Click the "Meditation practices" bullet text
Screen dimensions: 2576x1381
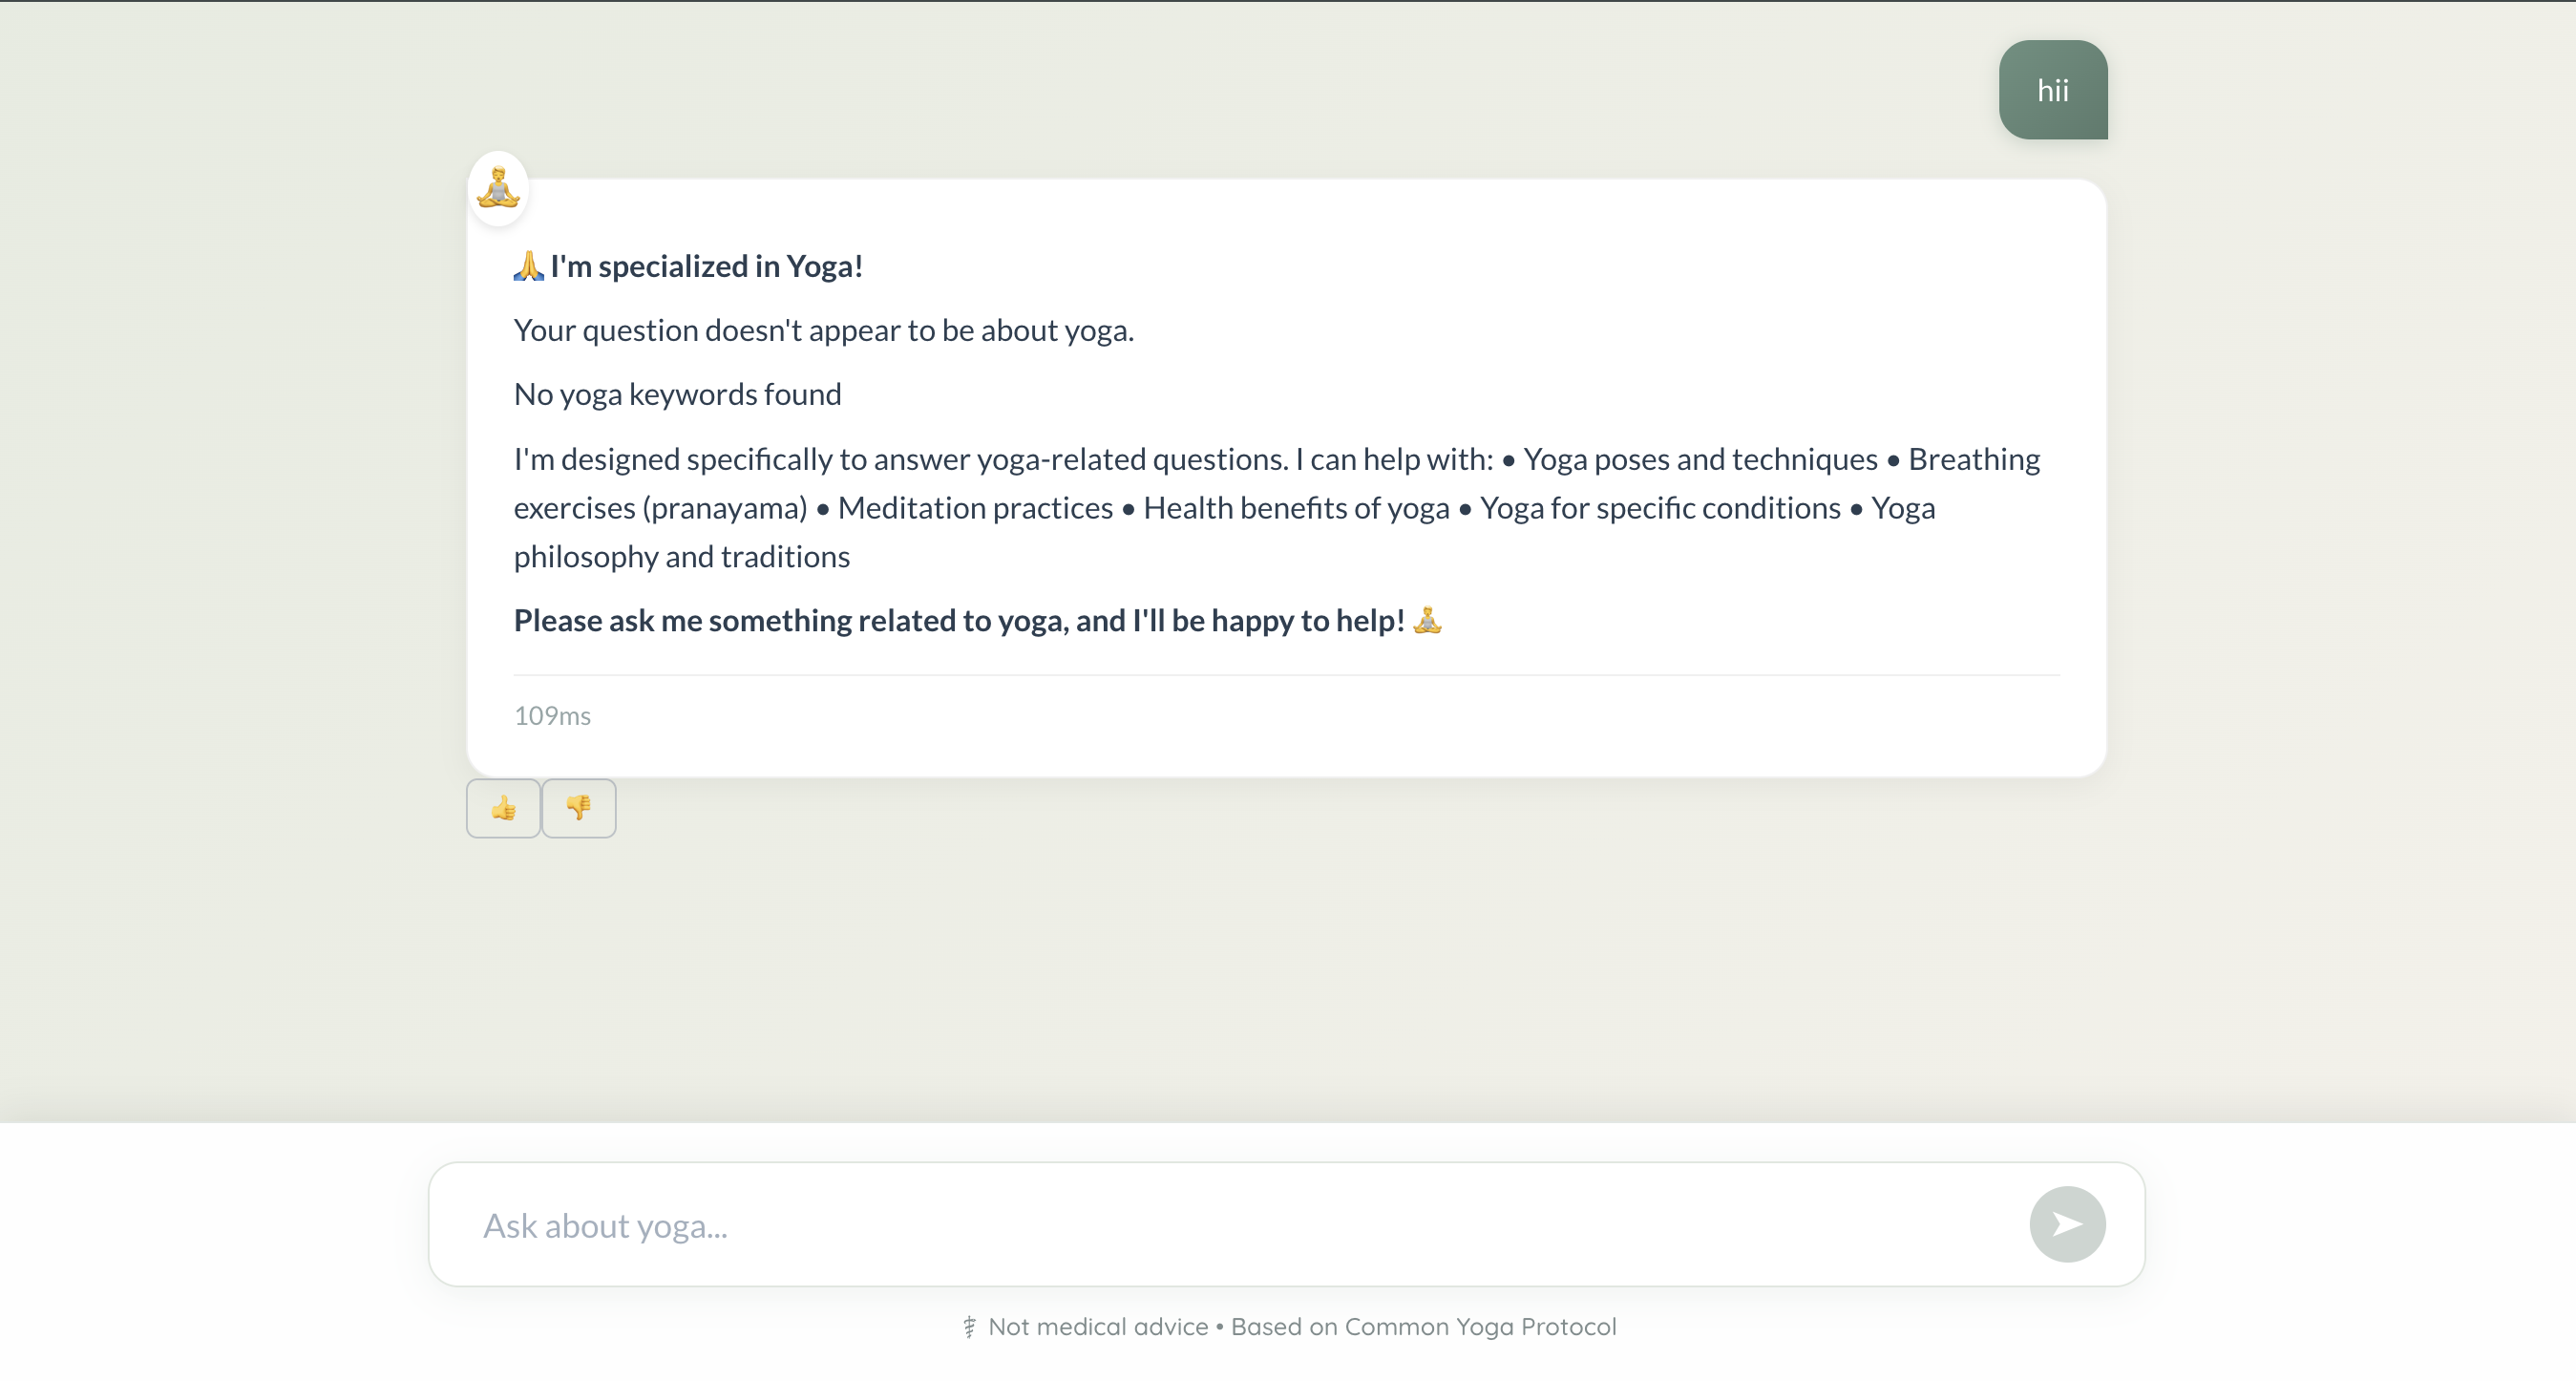tap(975, 508)
